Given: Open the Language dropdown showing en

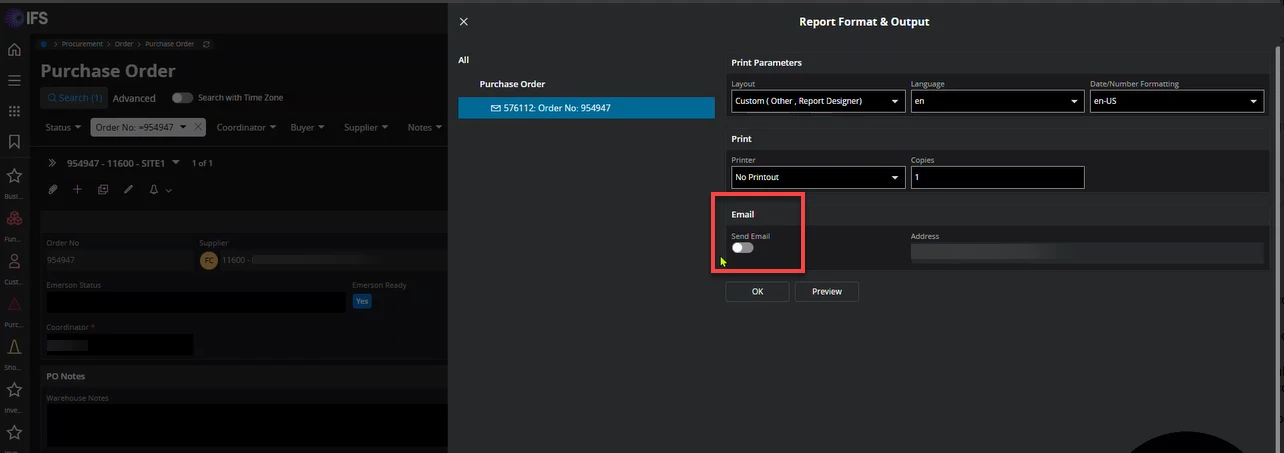Looking at the screenshot, I should point(997,101).
